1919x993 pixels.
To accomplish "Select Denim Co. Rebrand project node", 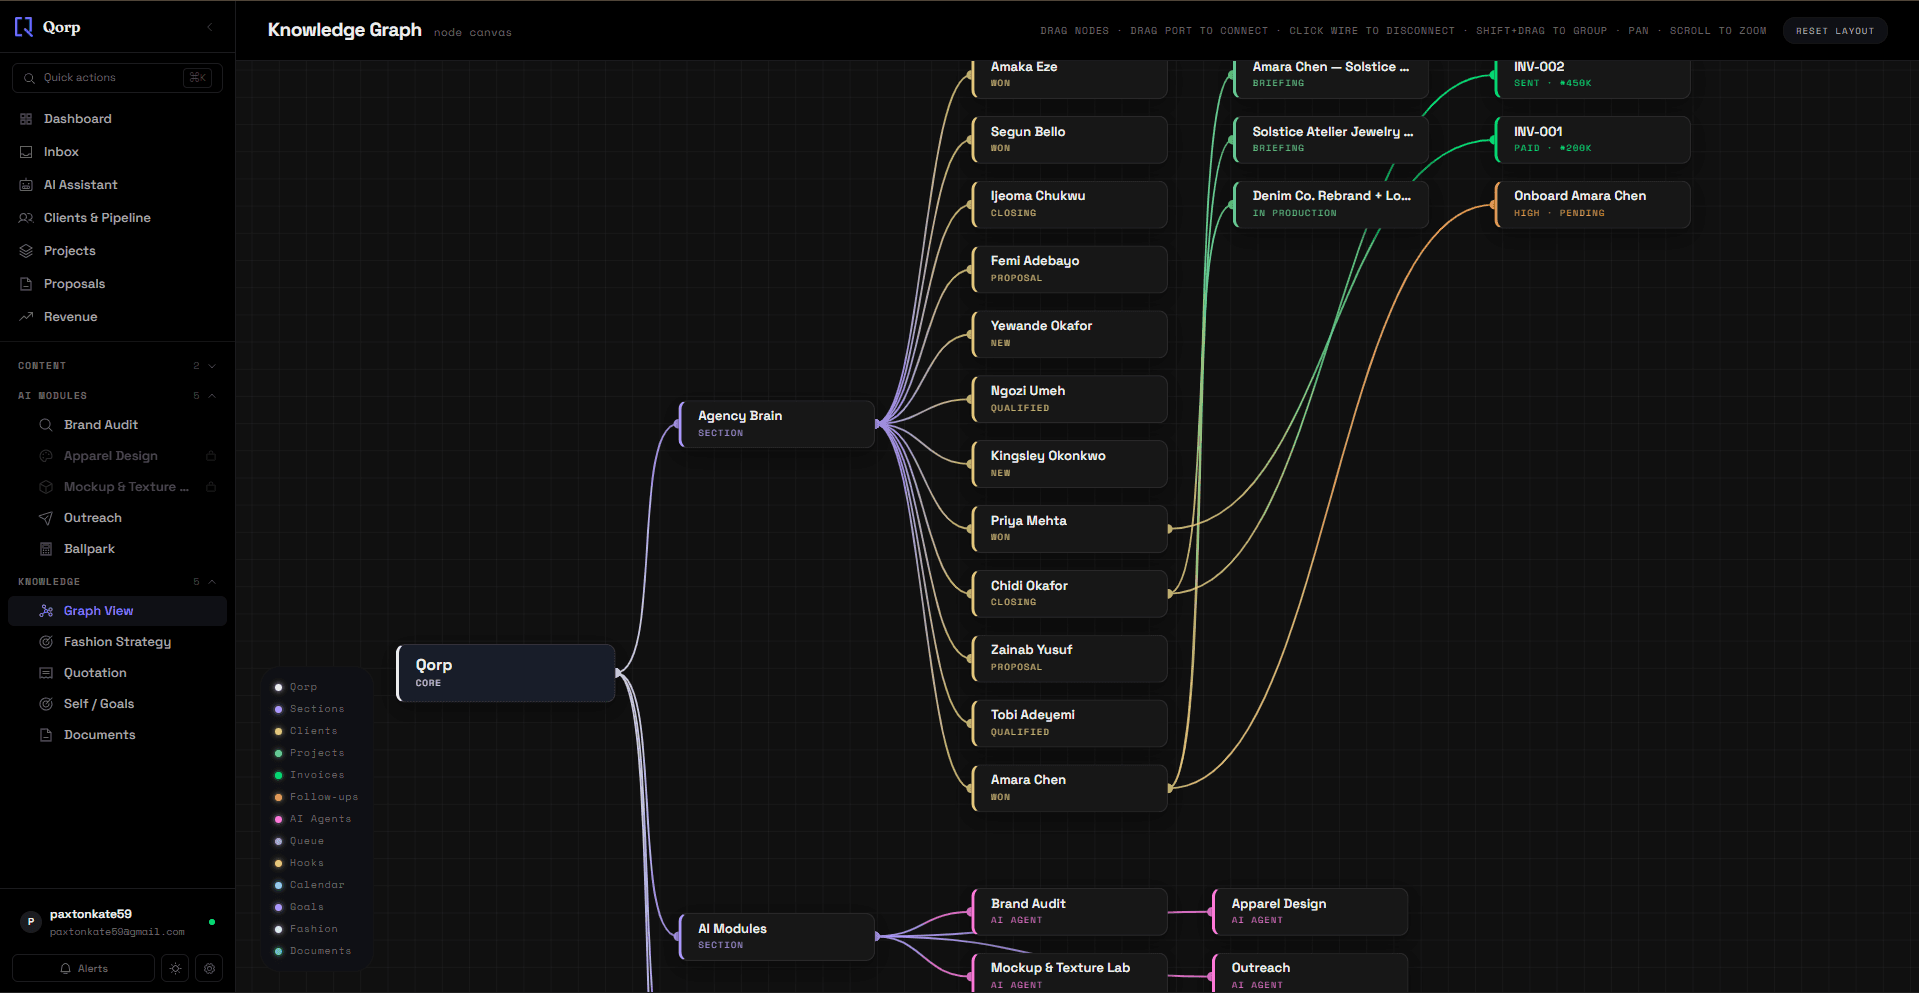I will [x=1330, y=204].
